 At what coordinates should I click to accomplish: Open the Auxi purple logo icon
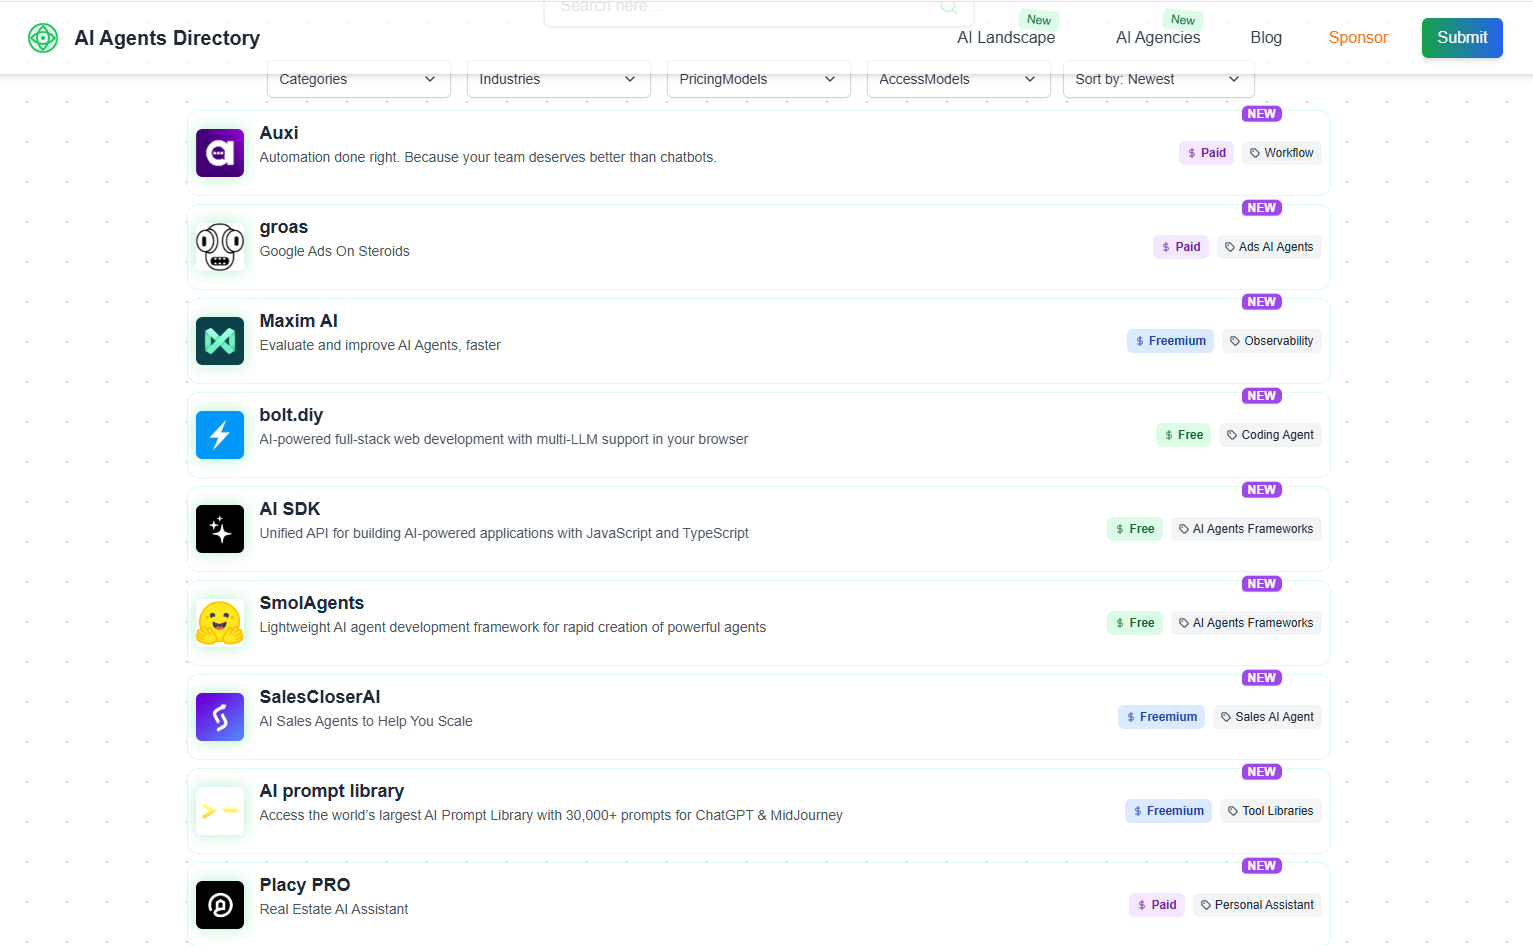click(x=220, y=153)
